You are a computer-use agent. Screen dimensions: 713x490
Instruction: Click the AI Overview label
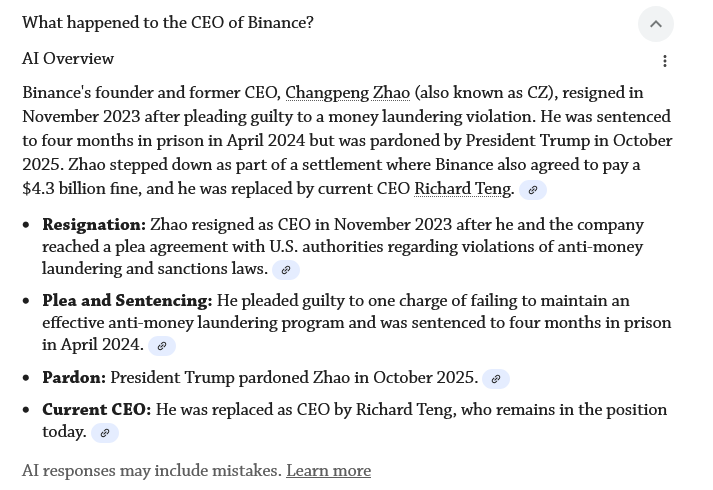tap(68, 60)
